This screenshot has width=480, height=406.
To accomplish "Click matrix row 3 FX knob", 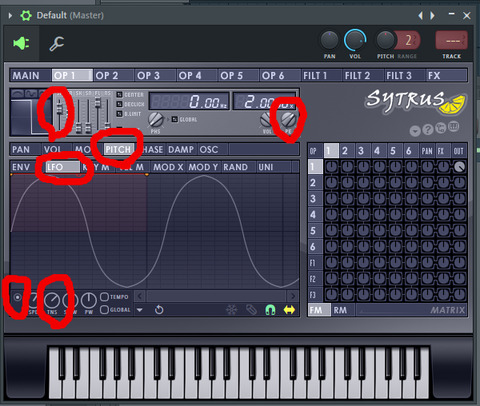I will click(443, 199).
